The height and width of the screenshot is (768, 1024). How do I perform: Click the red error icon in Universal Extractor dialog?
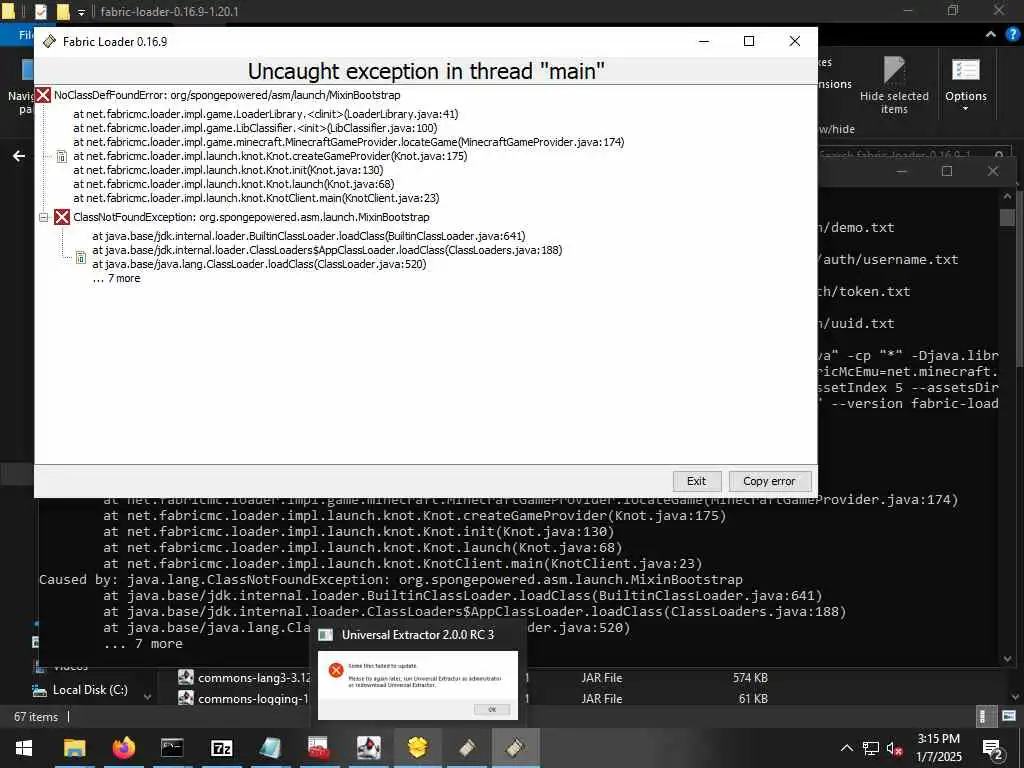(x=336, y=671)
